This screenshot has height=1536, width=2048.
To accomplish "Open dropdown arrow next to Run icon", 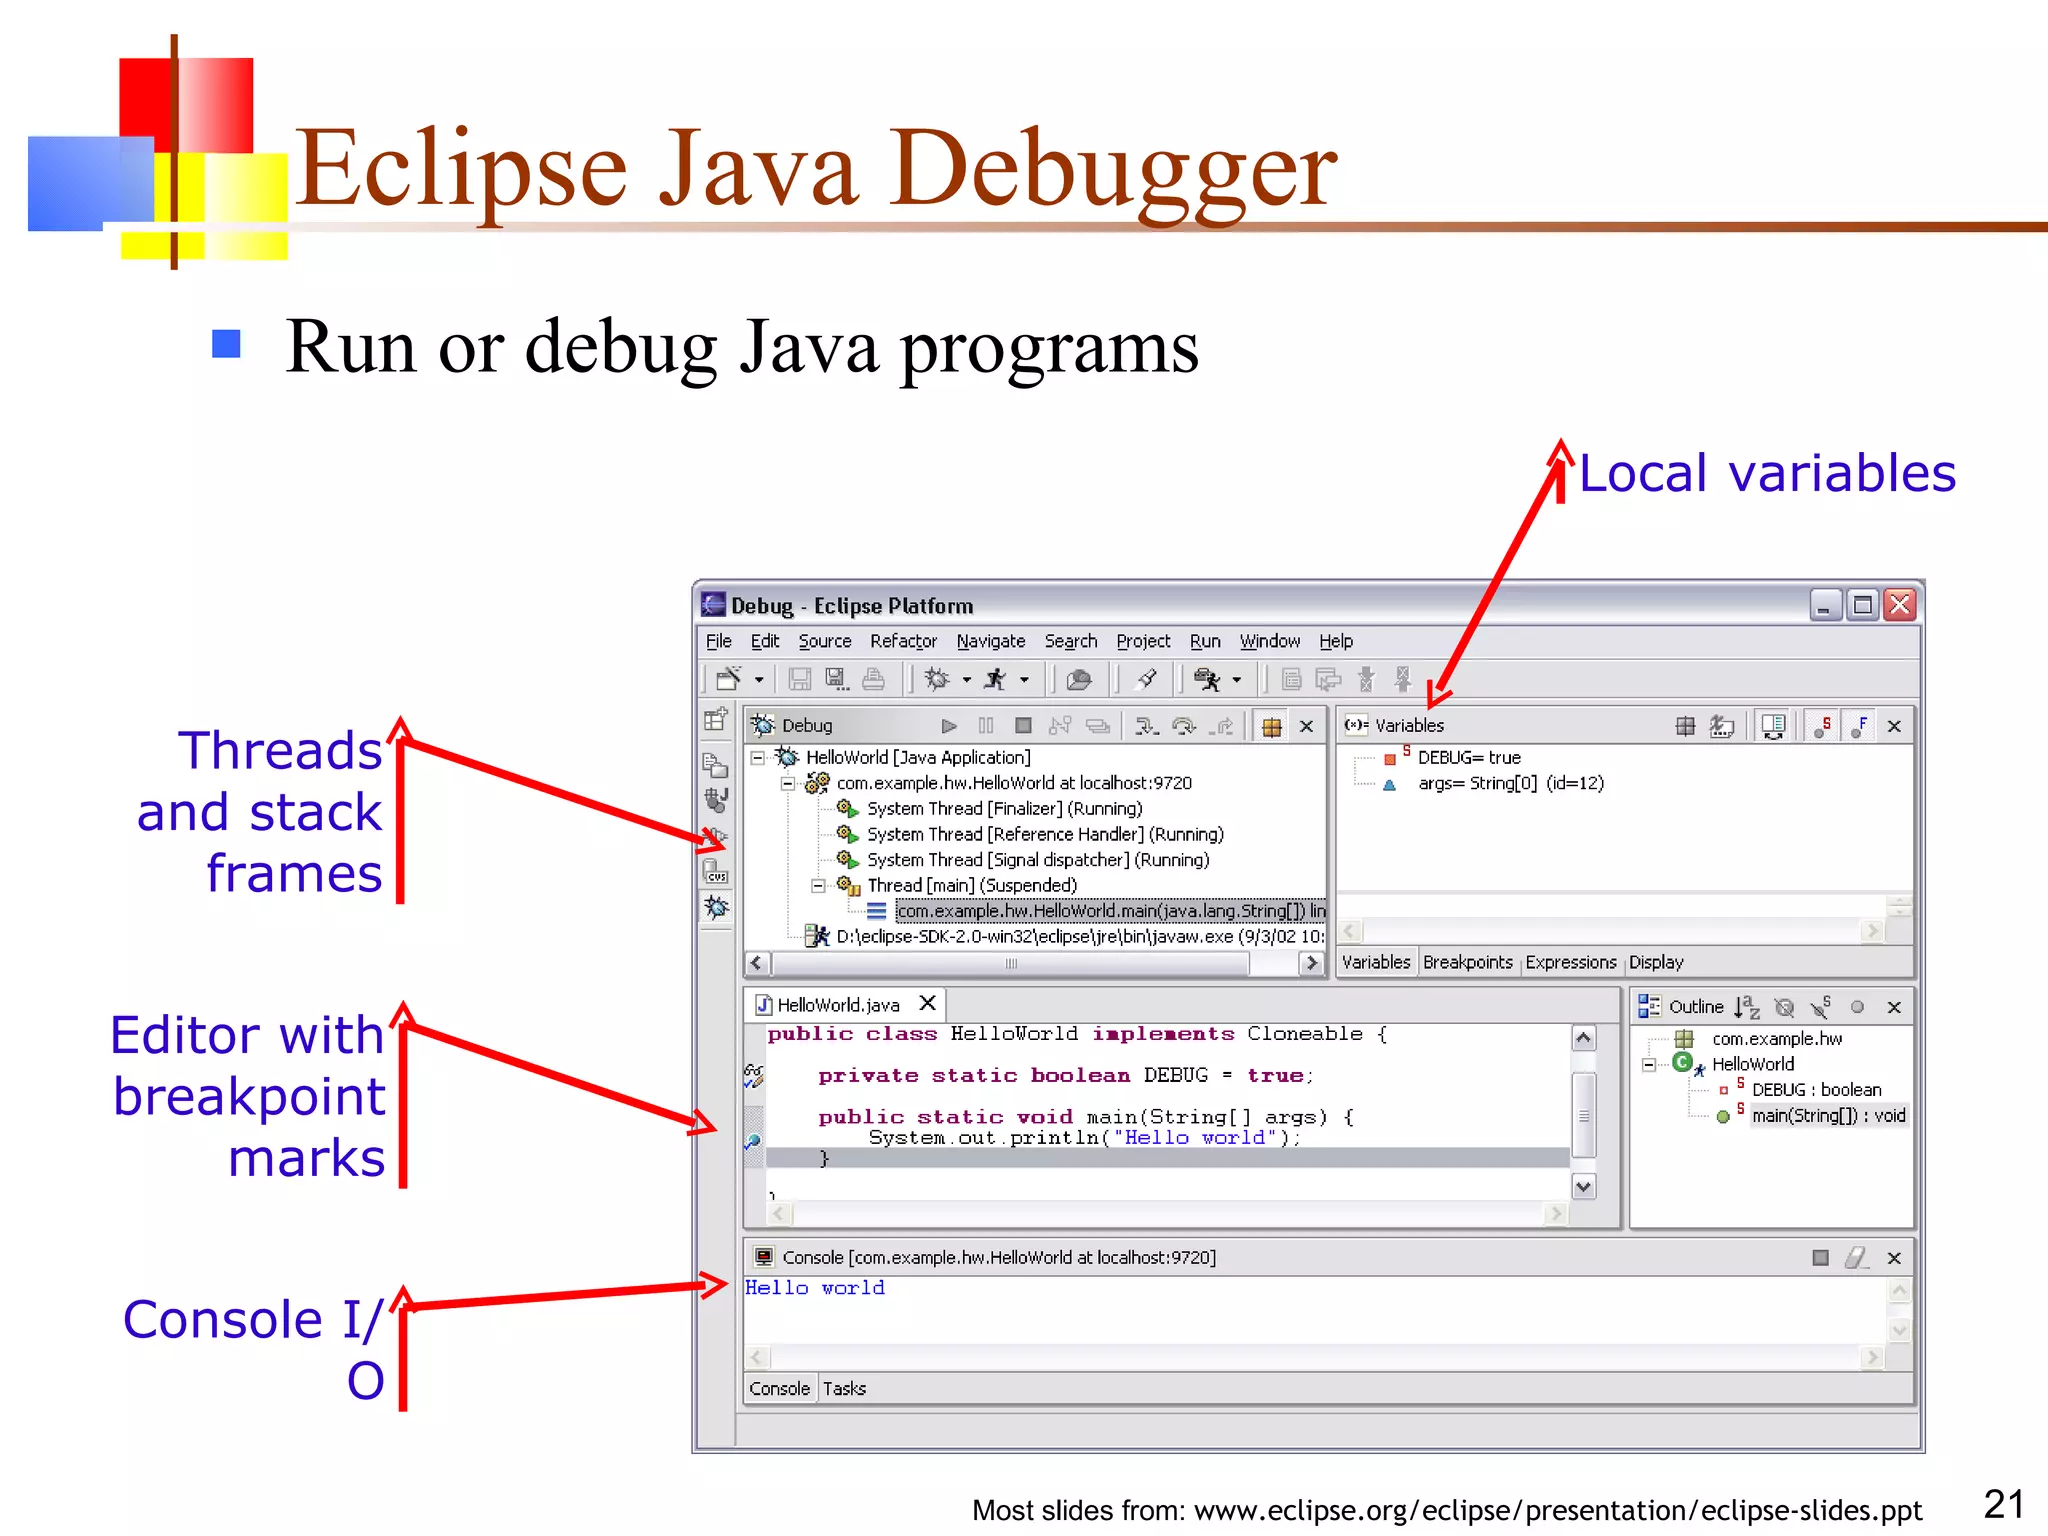I will (x=1024, y=680).
